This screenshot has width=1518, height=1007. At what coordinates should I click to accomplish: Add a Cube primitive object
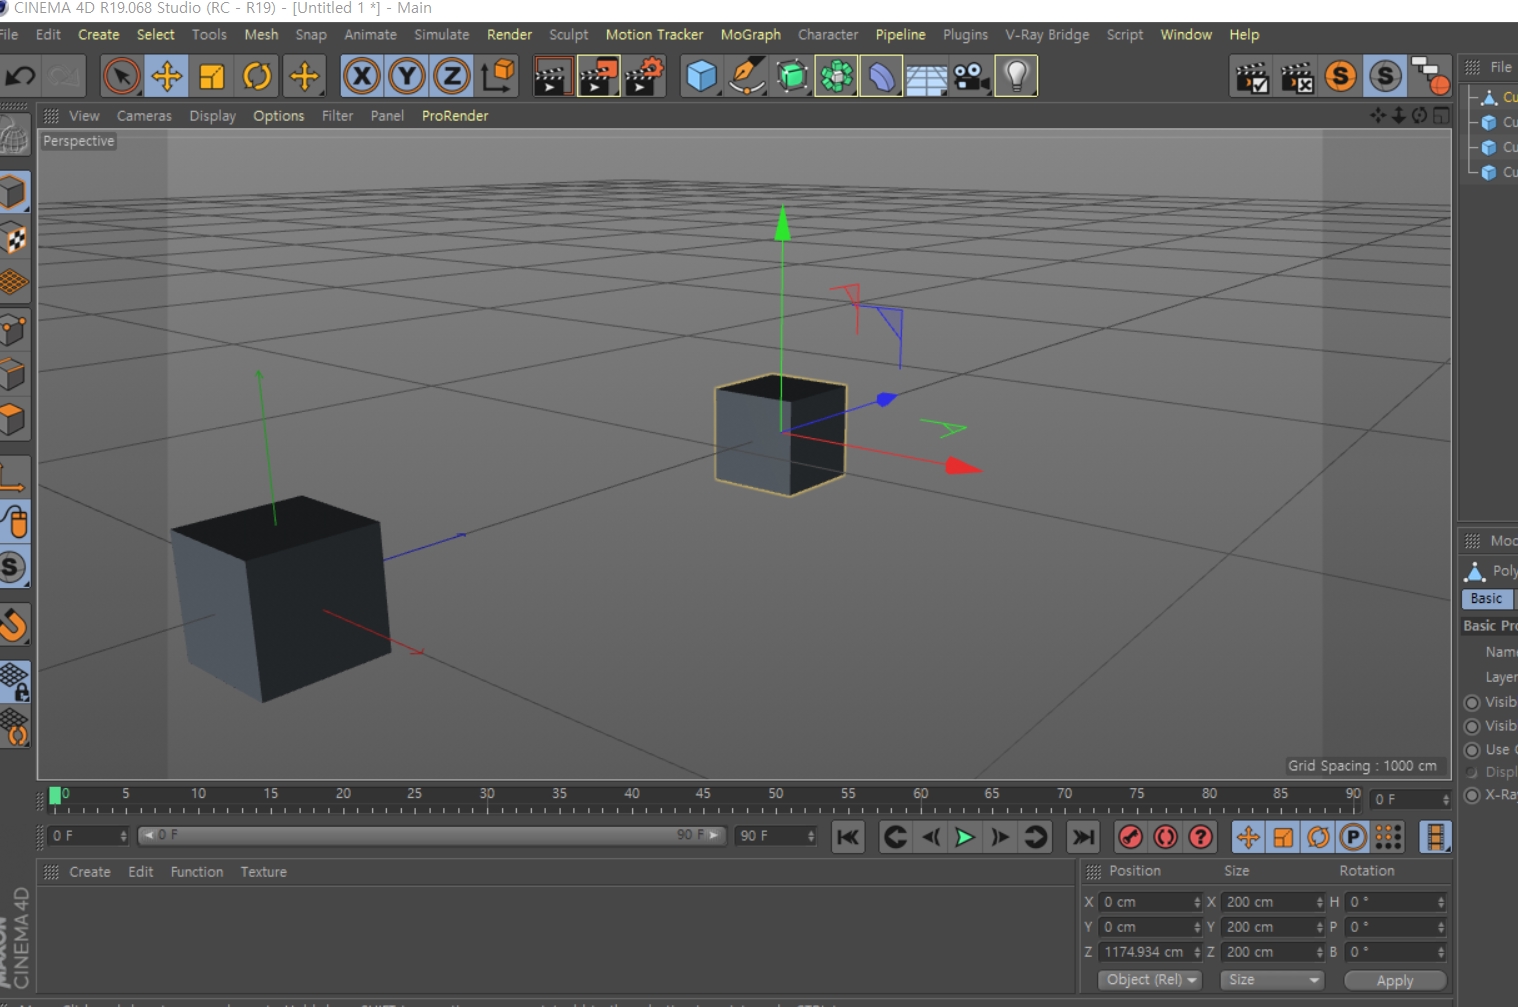[701, 76]
